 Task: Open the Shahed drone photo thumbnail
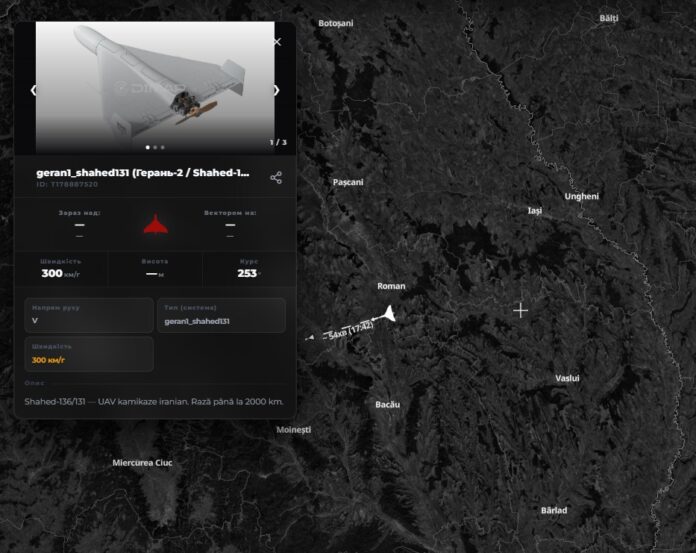(x=155, y=87)
